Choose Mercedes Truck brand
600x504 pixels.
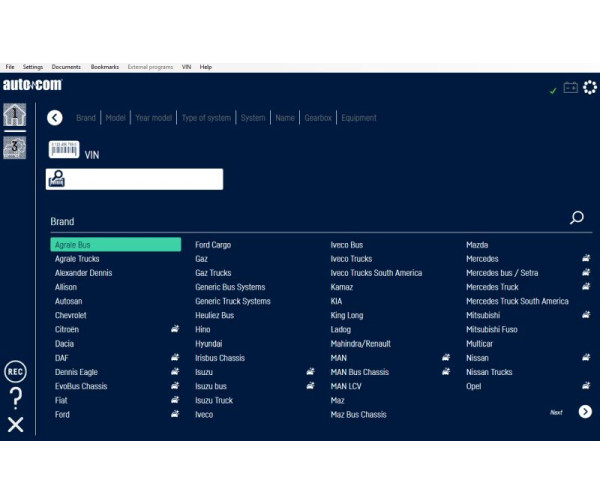[492, 287]
